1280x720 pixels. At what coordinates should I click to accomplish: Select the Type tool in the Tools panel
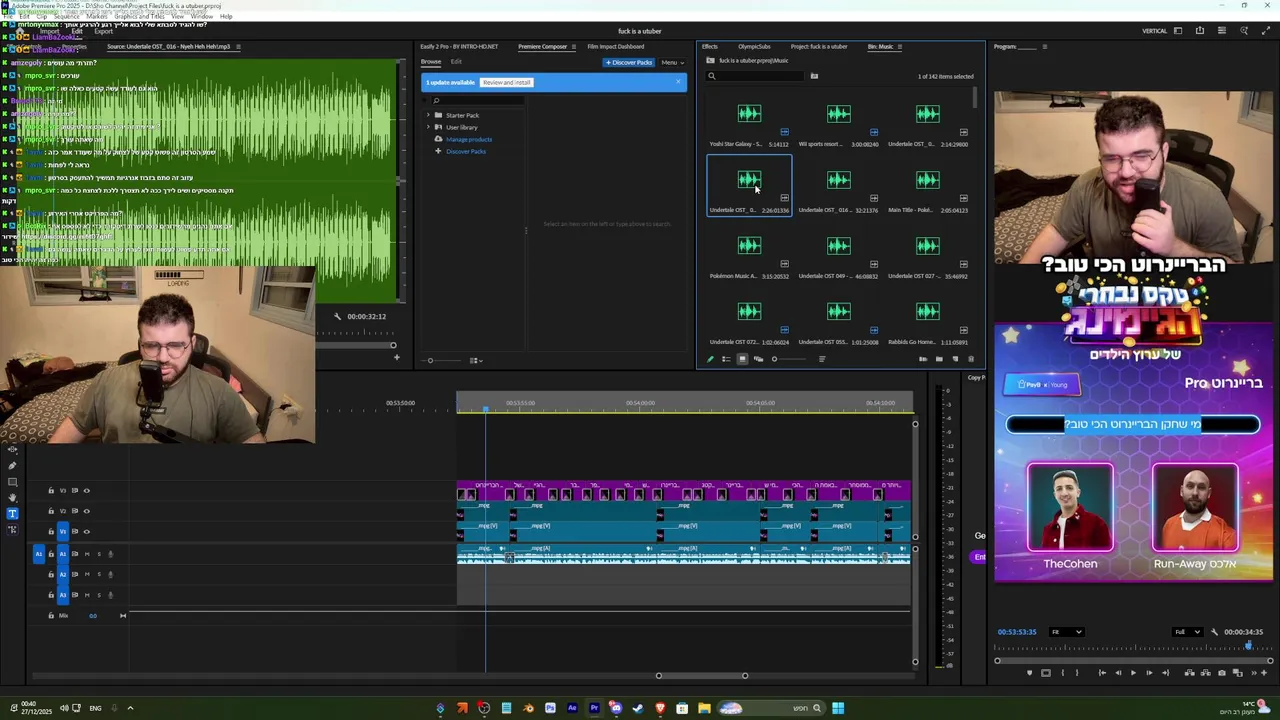tap(12, 514)
